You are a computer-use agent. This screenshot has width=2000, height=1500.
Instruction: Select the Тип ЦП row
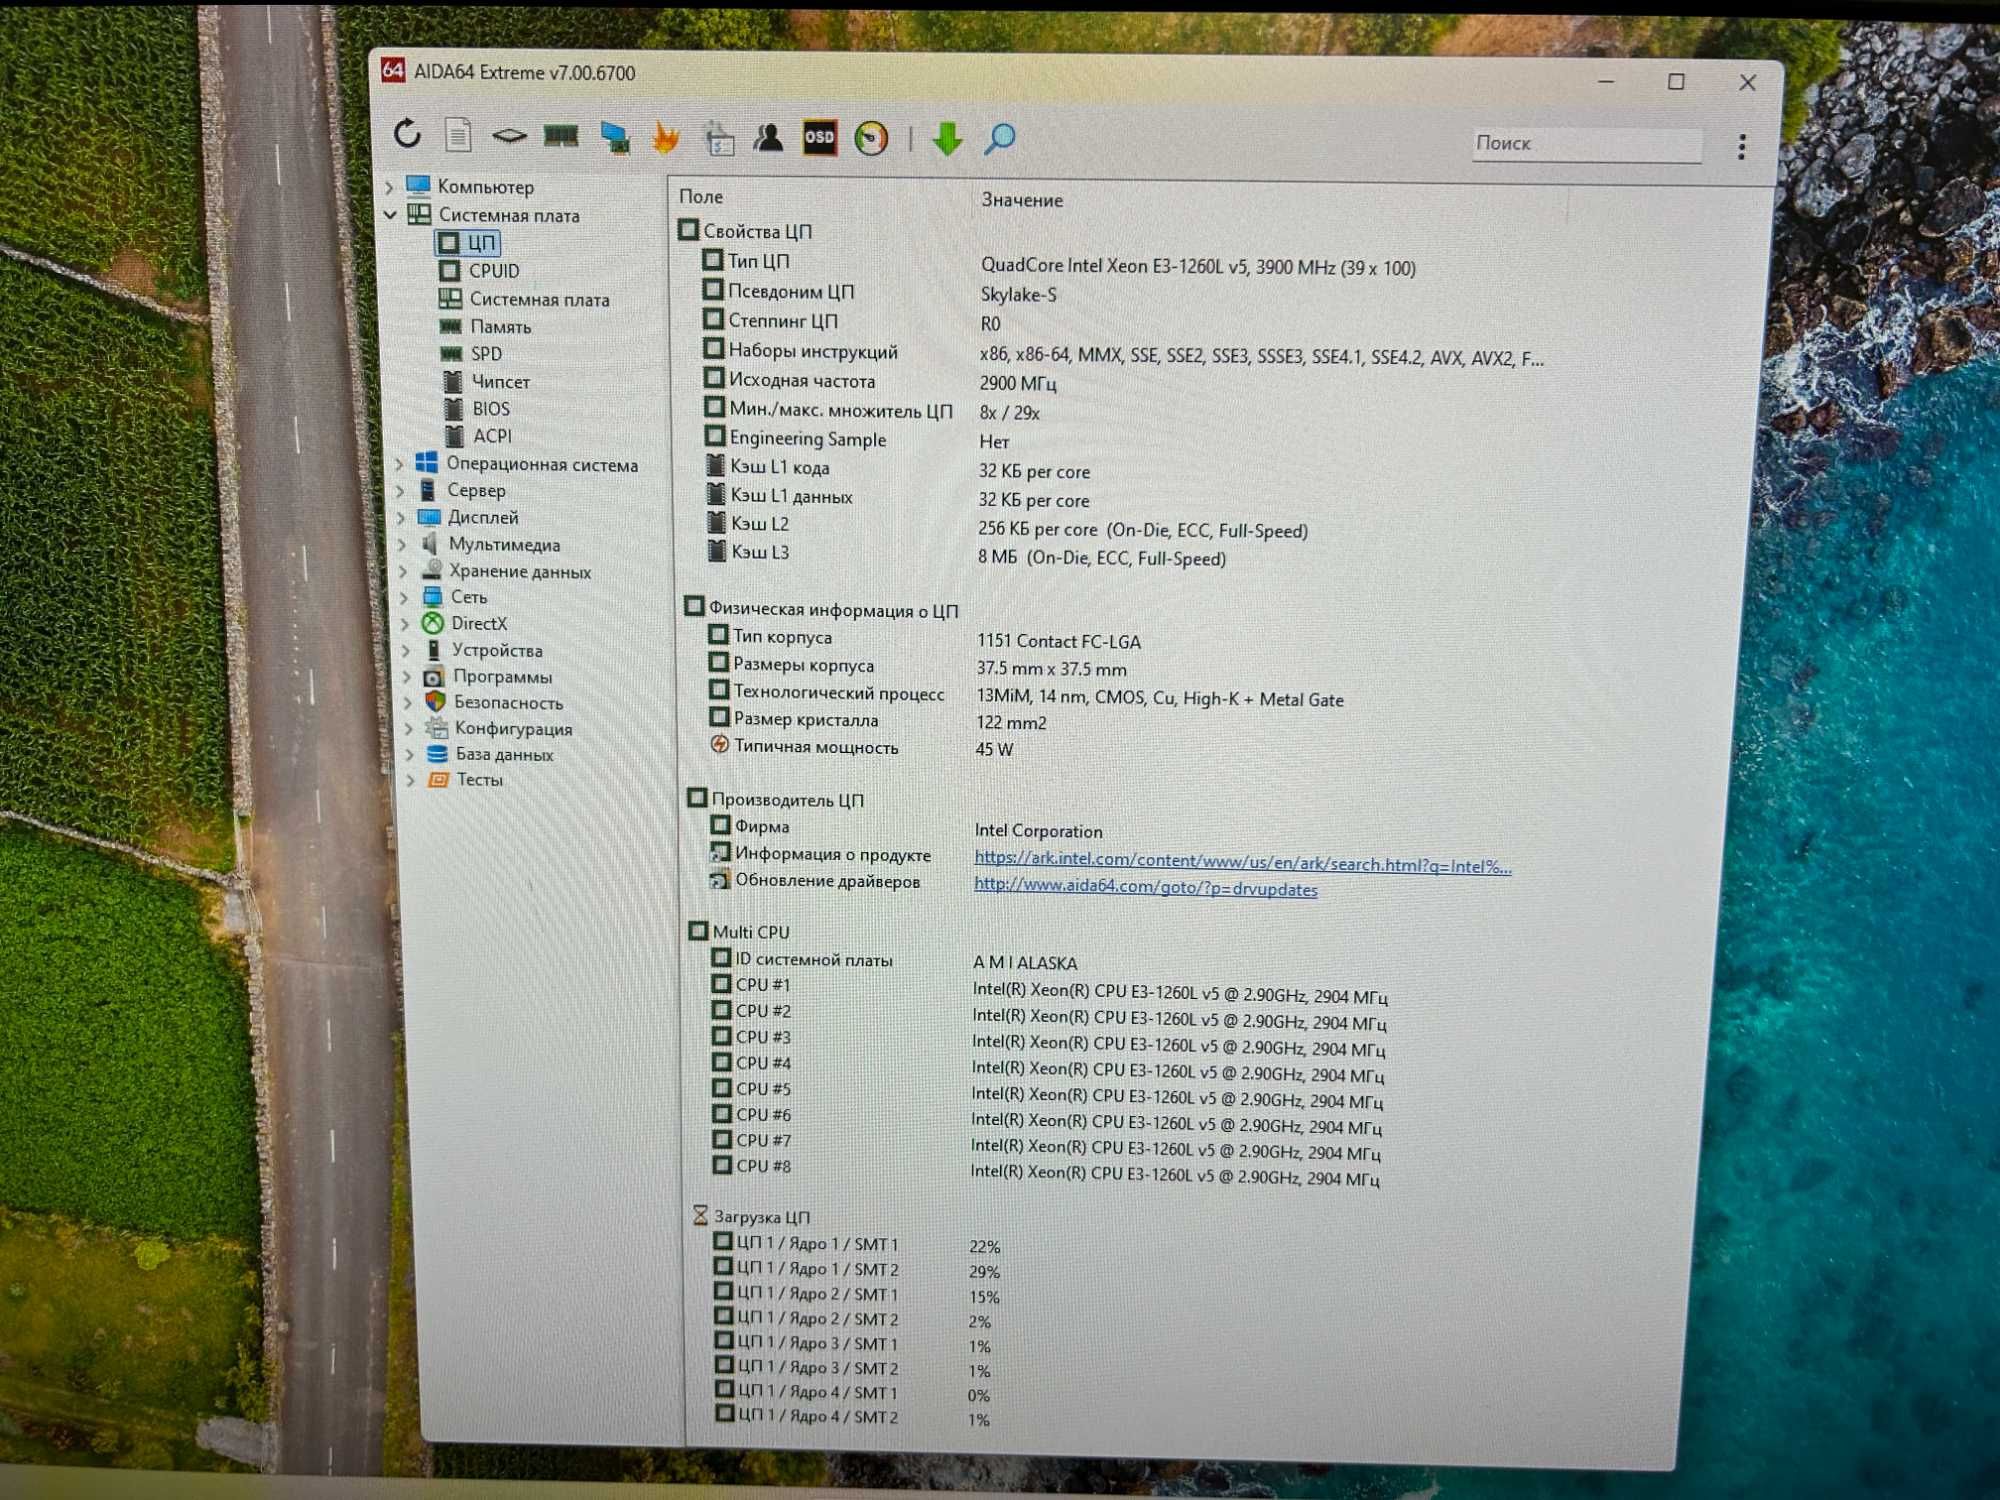[x=1060, y=263]
